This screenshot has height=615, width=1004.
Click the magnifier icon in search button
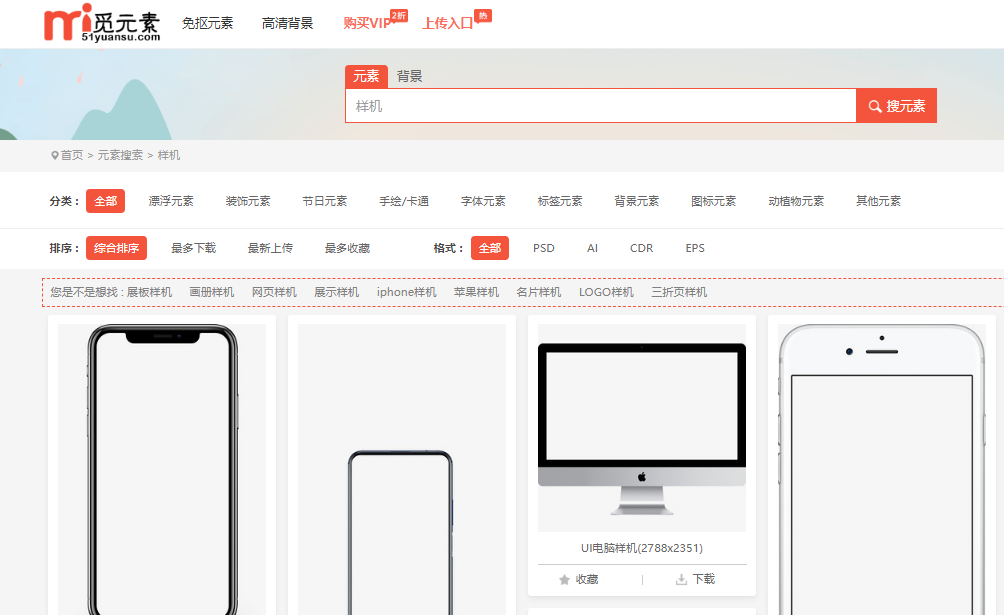(875, 106)
